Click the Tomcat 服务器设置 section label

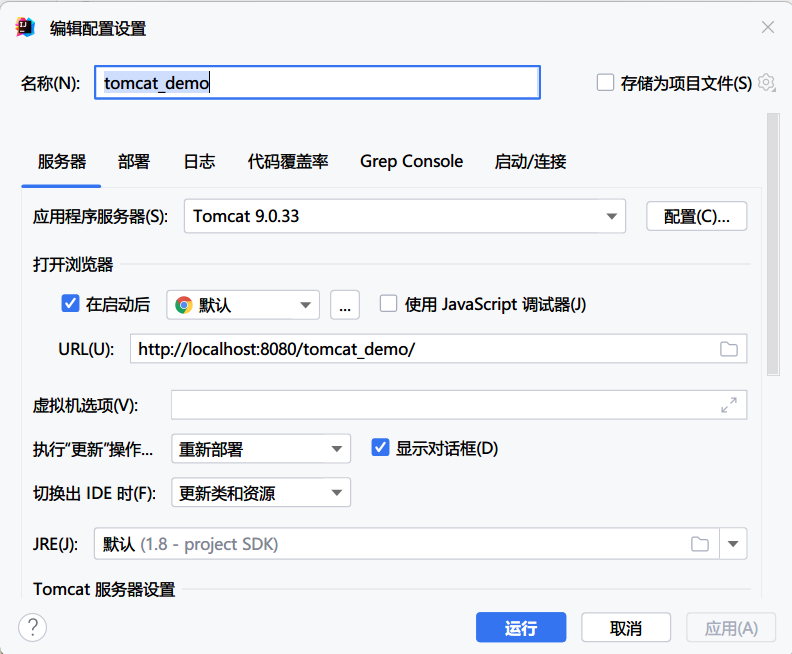[104, 589]
